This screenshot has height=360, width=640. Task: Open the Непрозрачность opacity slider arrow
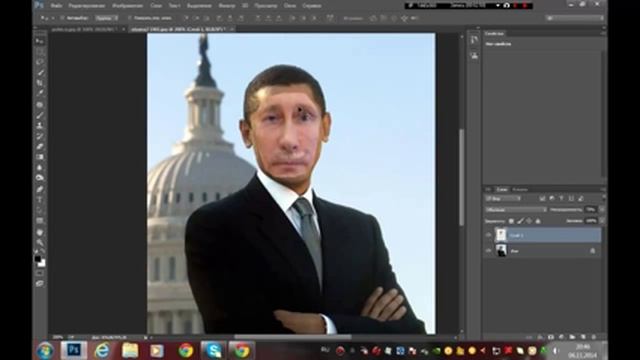(x=602, y=209)
